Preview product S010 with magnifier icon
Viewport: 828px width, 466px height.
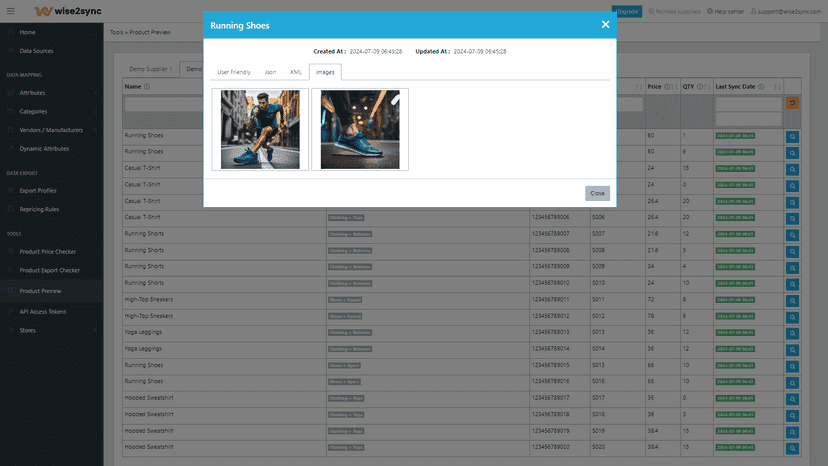[792, 284]
